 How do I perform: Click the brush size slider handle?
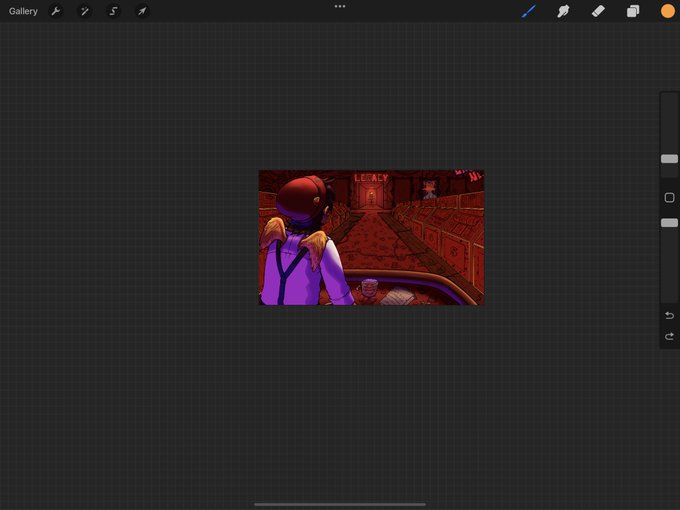tap(669, 159)
